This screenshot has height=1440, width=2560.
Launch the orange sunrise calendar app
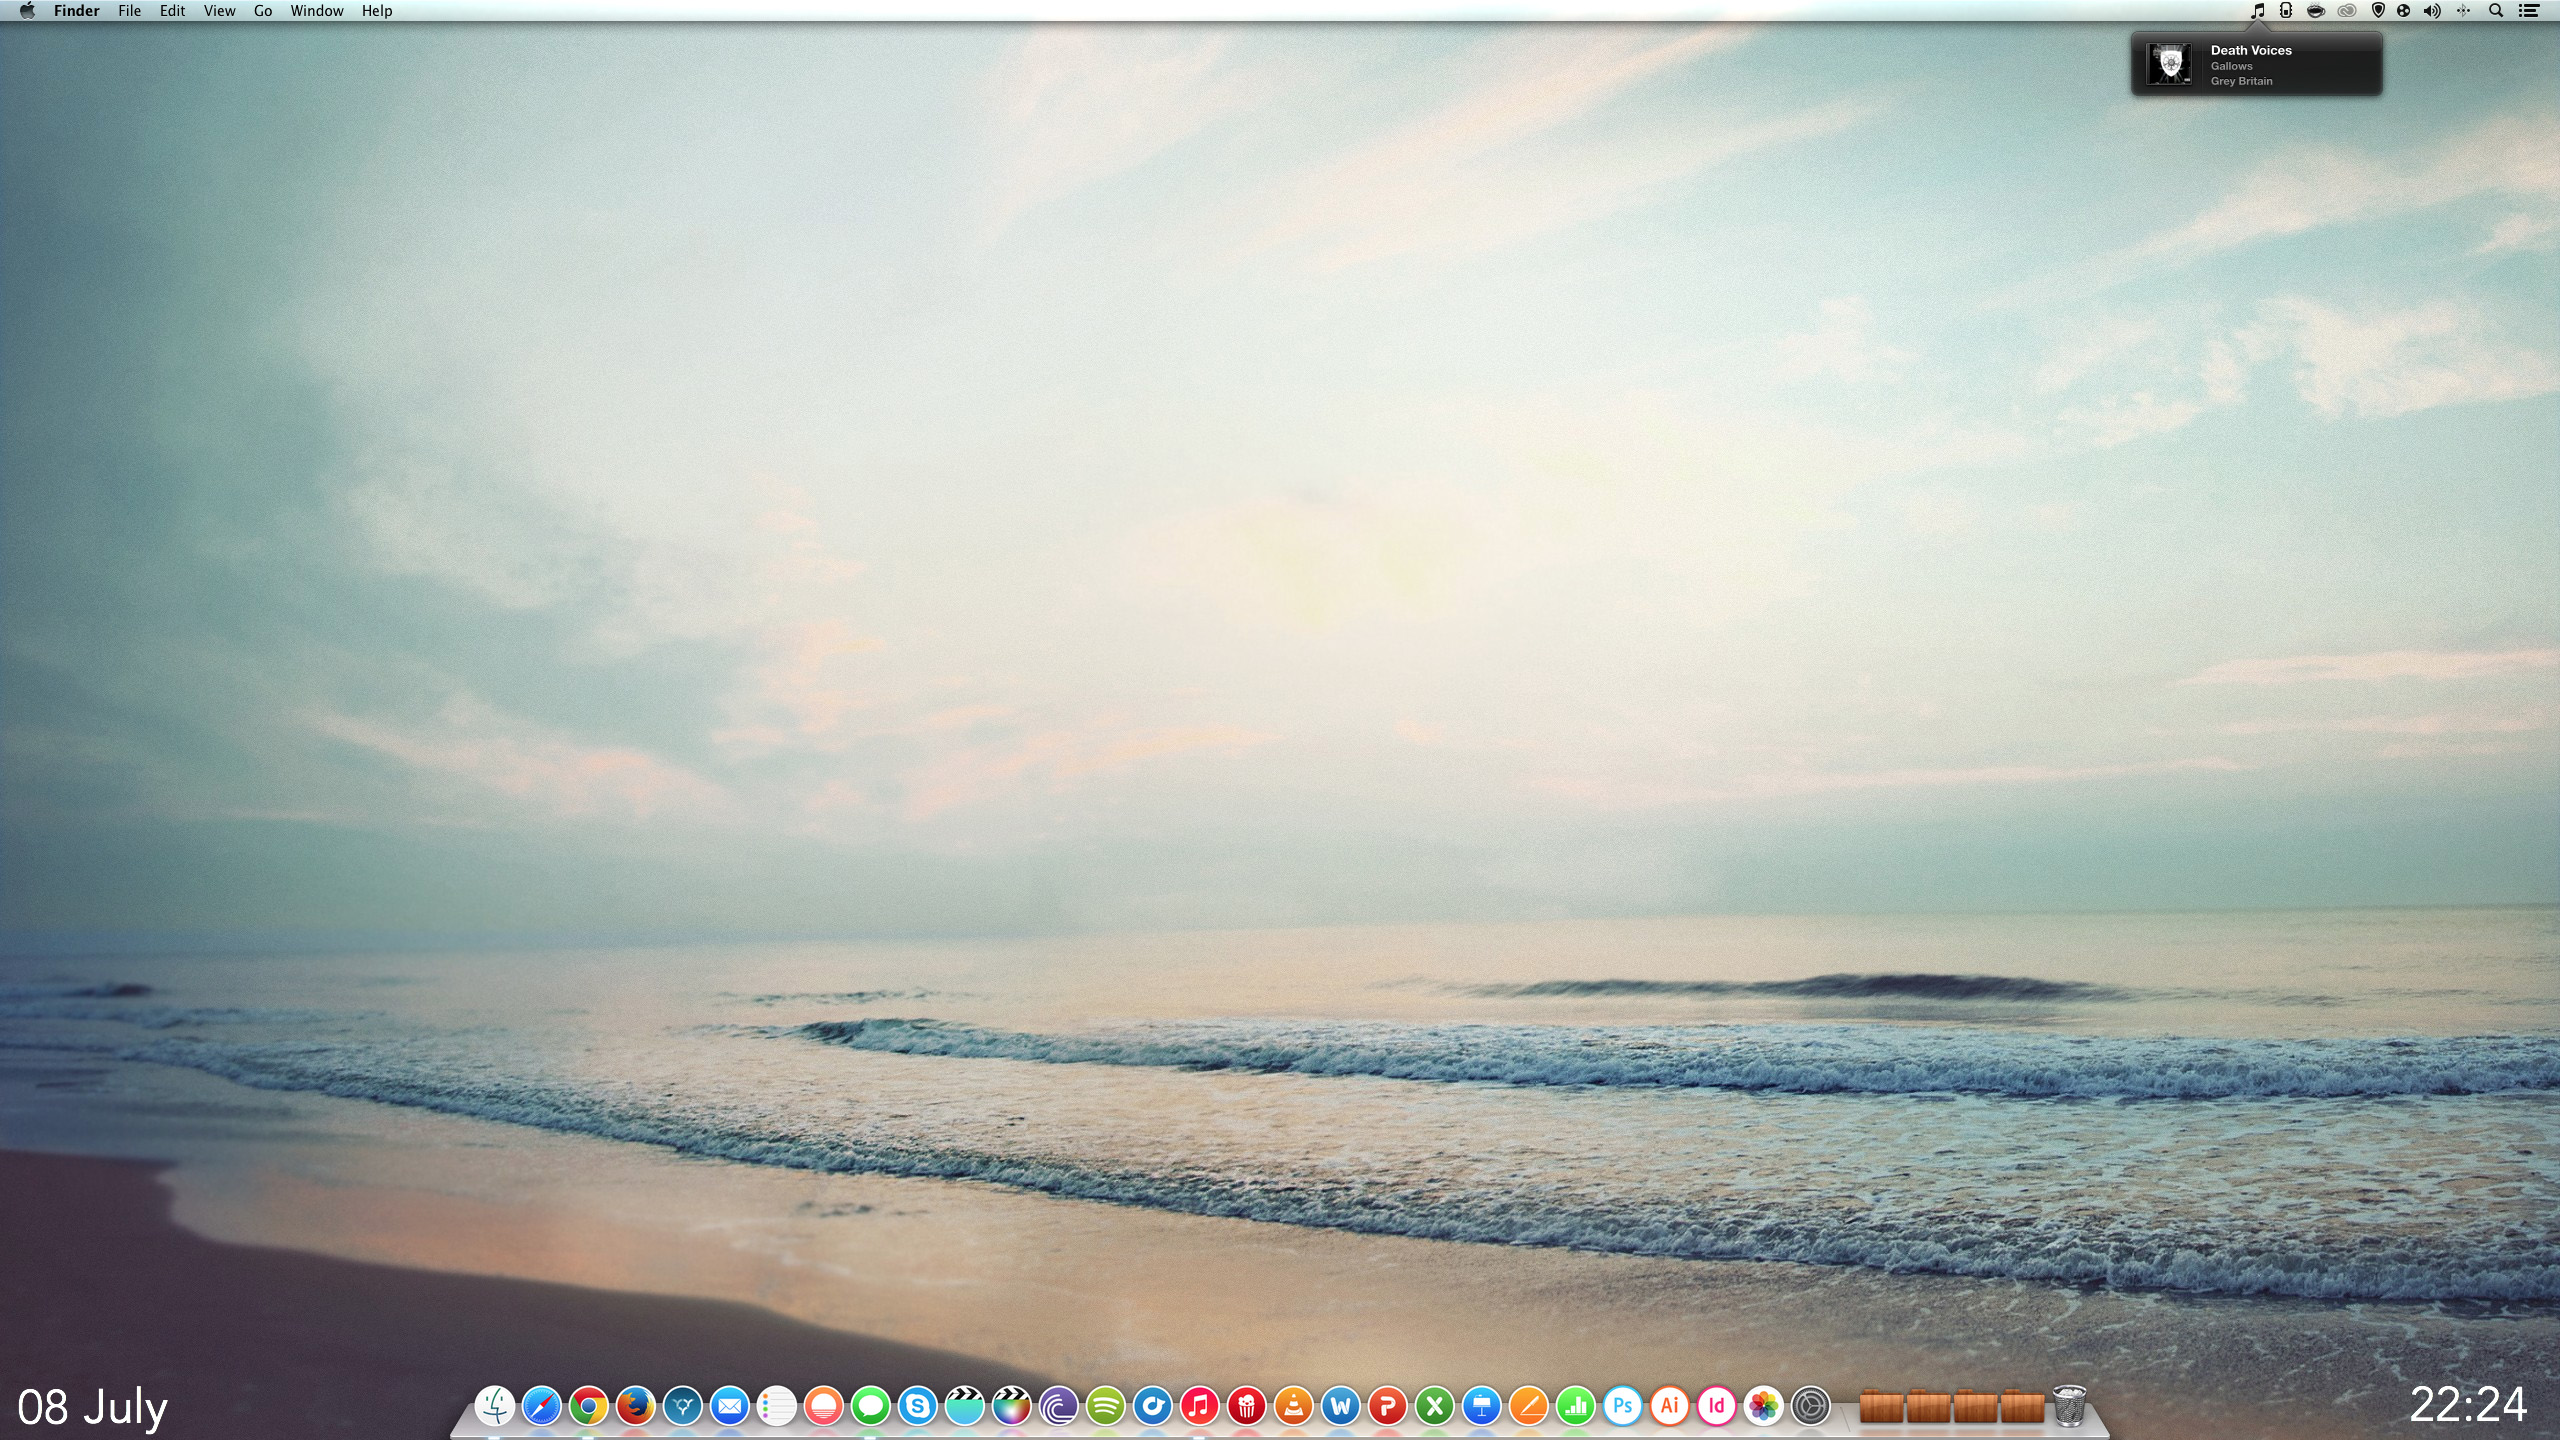[824, 1406]
